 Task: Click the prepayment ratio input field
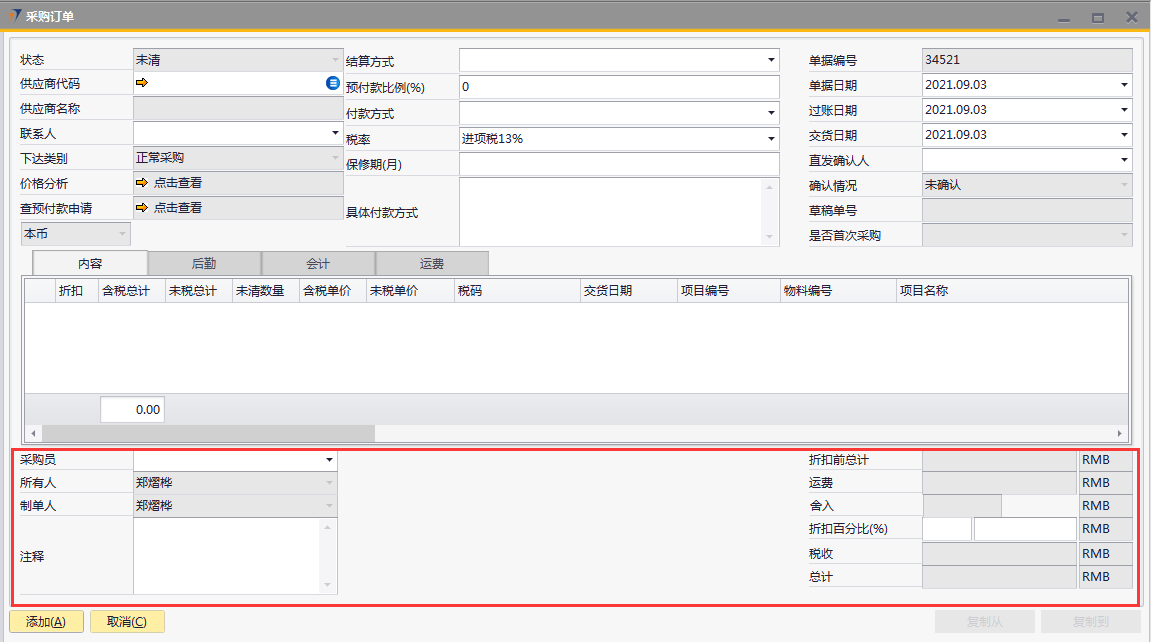pos(618,87)
